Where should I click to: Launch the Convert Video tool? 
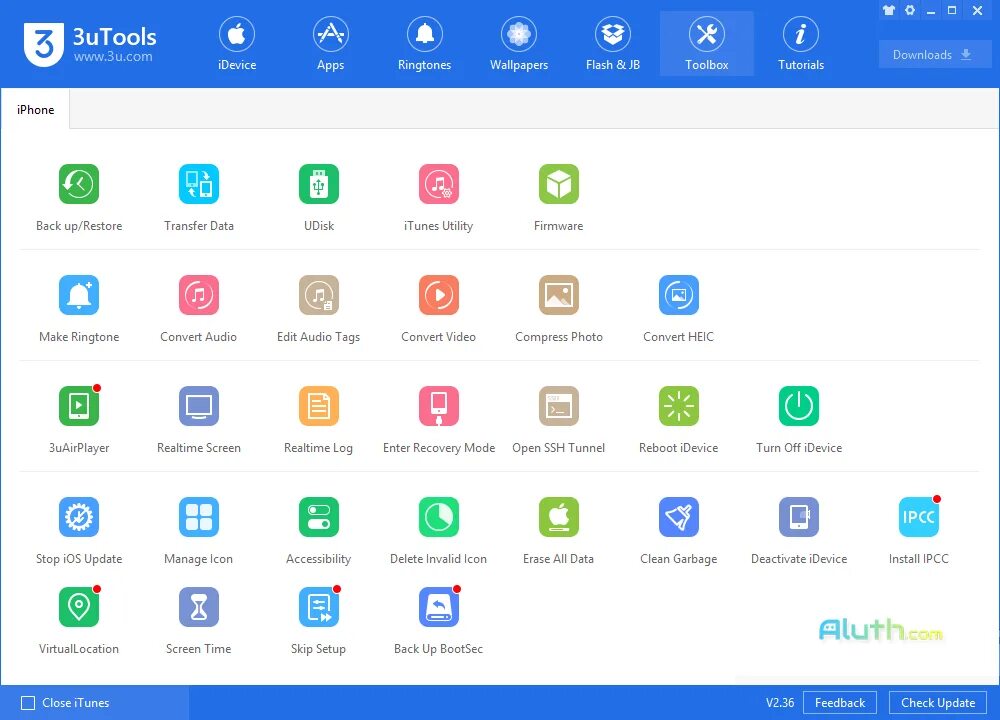[439, 295]
